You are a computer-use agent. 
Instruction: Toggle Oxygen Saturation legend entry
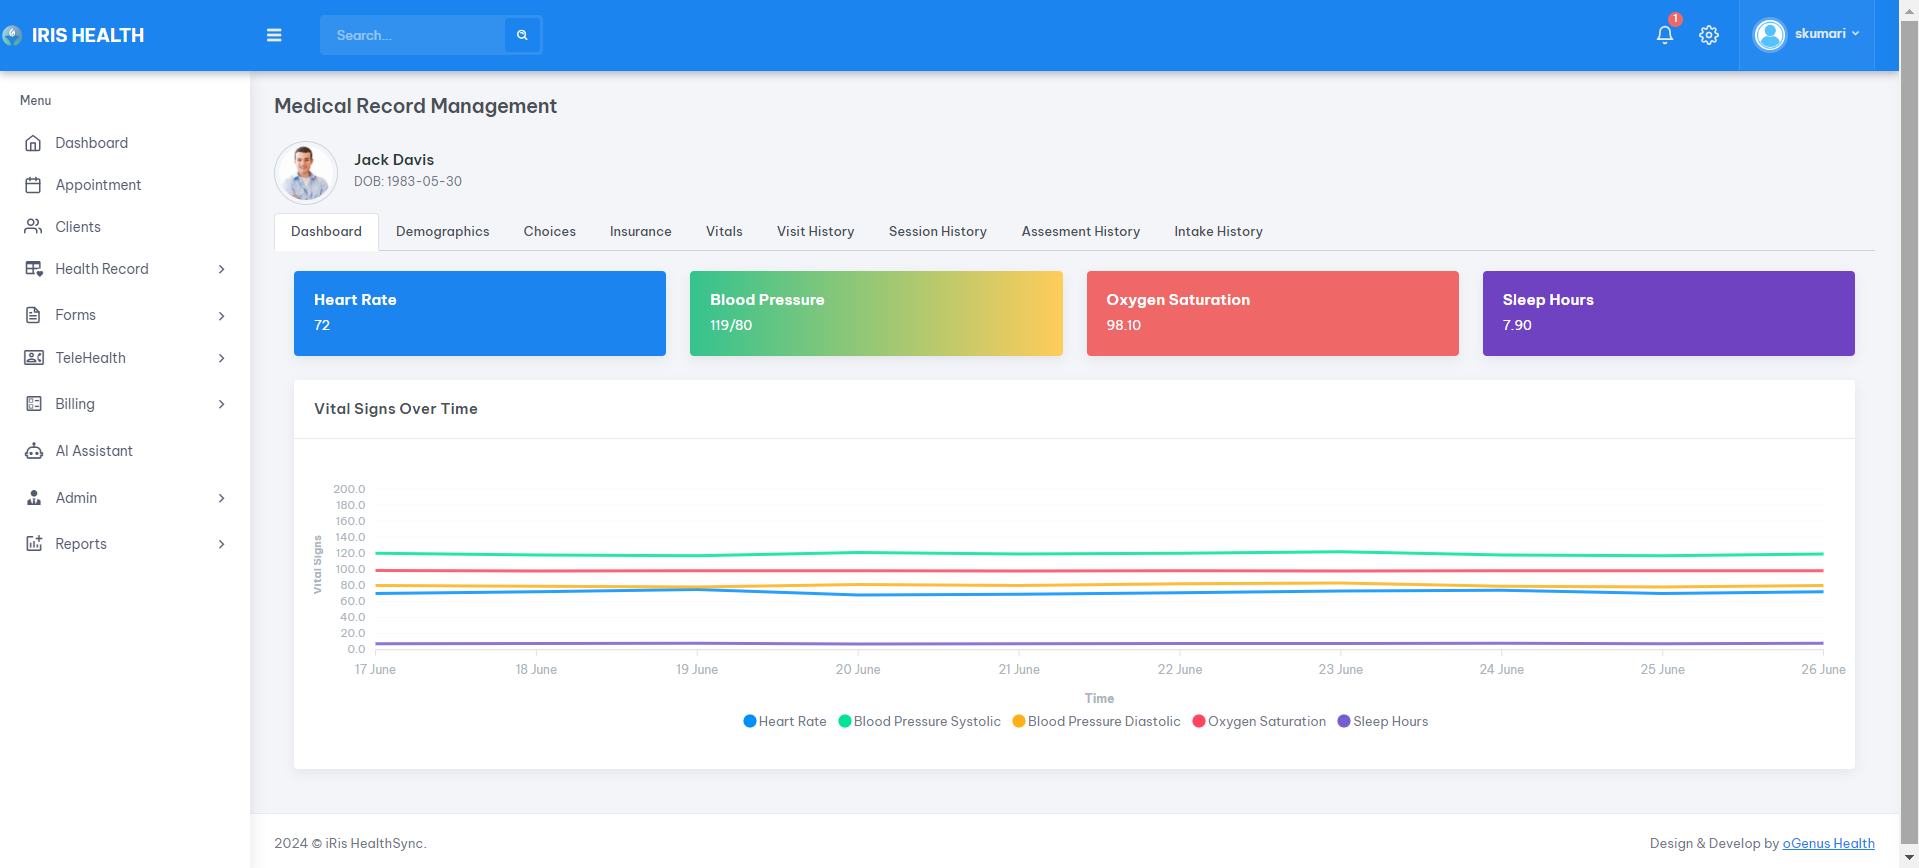point(1259,721)
